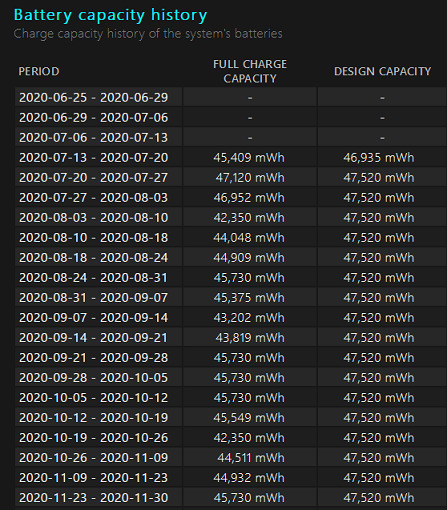Click the PERIOD column header
Screen dimensions: 447x510
(39, 71)
